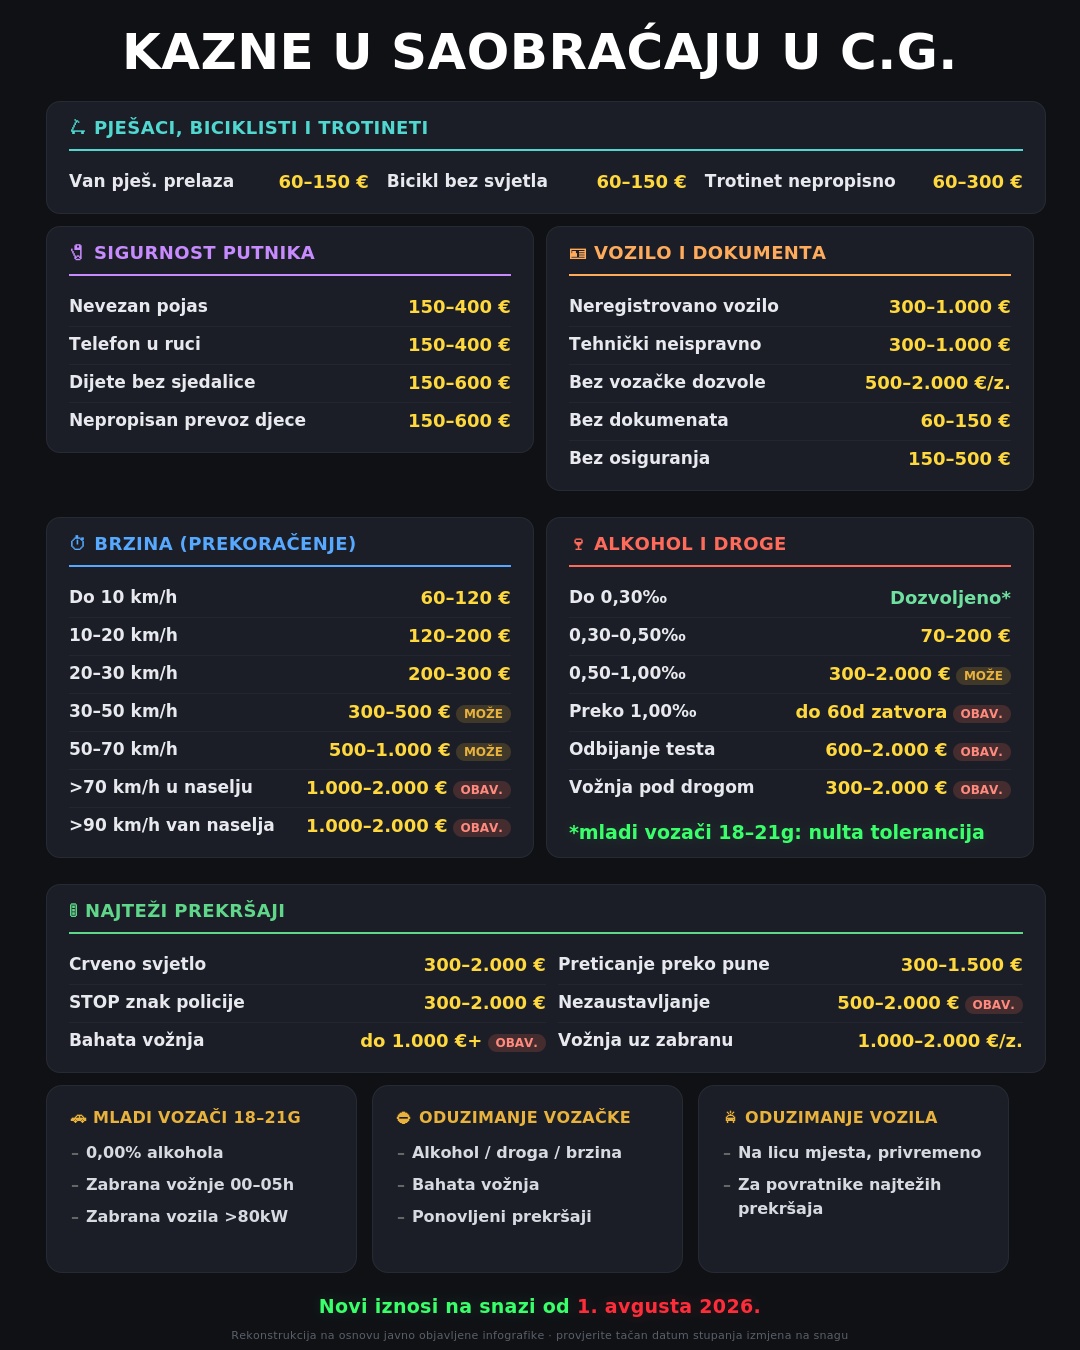Click the no-entry icon beside Oduzimanje vozačke
The width and height of the screenshot is (1080, 1350).
[403, 1118]
